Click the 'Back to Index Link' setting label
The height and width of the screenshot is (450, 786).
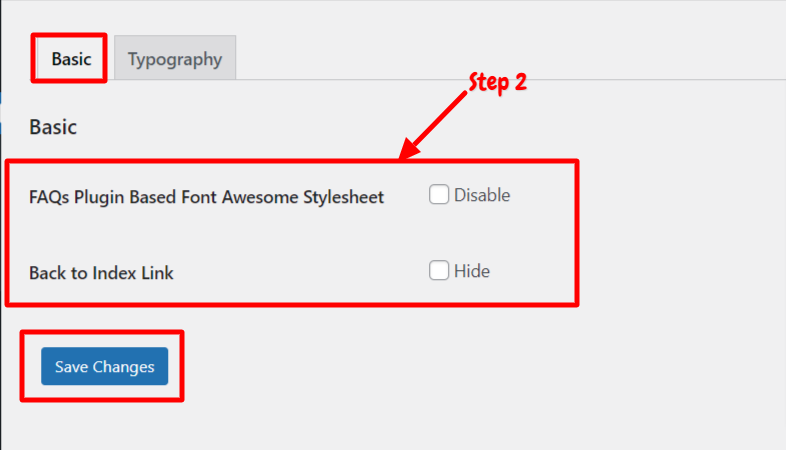coord(101,273)
